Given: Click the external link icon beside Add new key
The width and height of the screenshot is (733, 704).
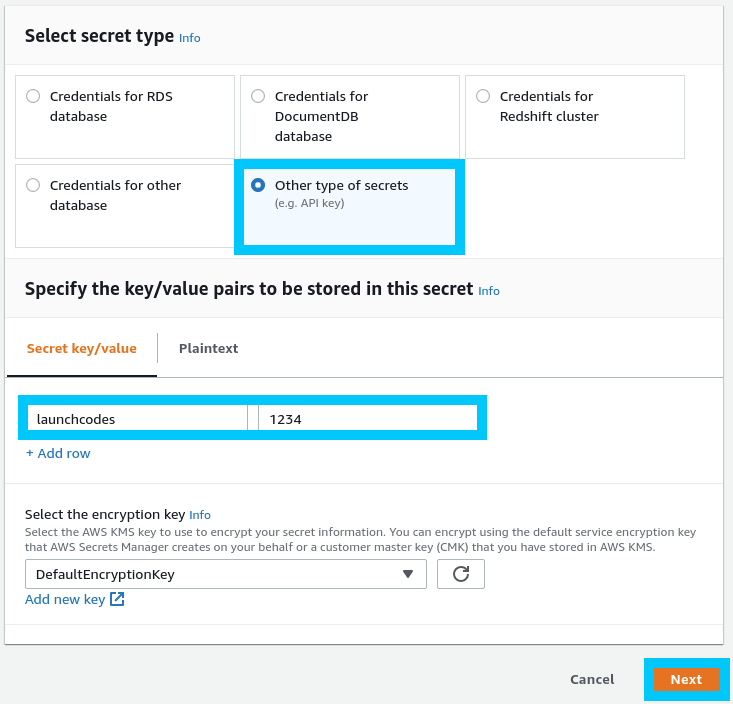Looking at the screenshot, I should click(x=117, y=600).
